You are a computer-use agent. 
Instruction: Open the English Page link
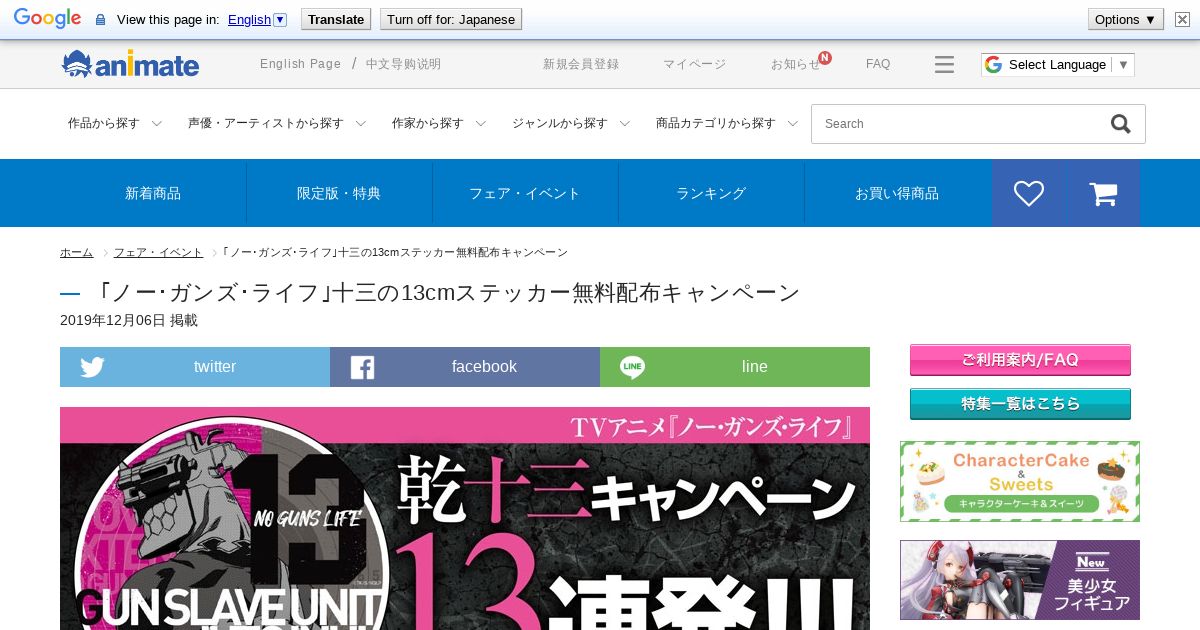300,64
